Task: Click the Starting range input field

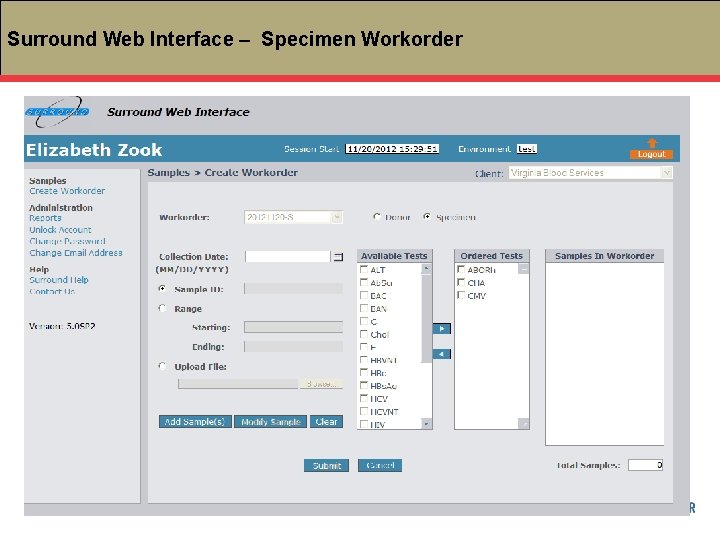Action: point(293,327)
